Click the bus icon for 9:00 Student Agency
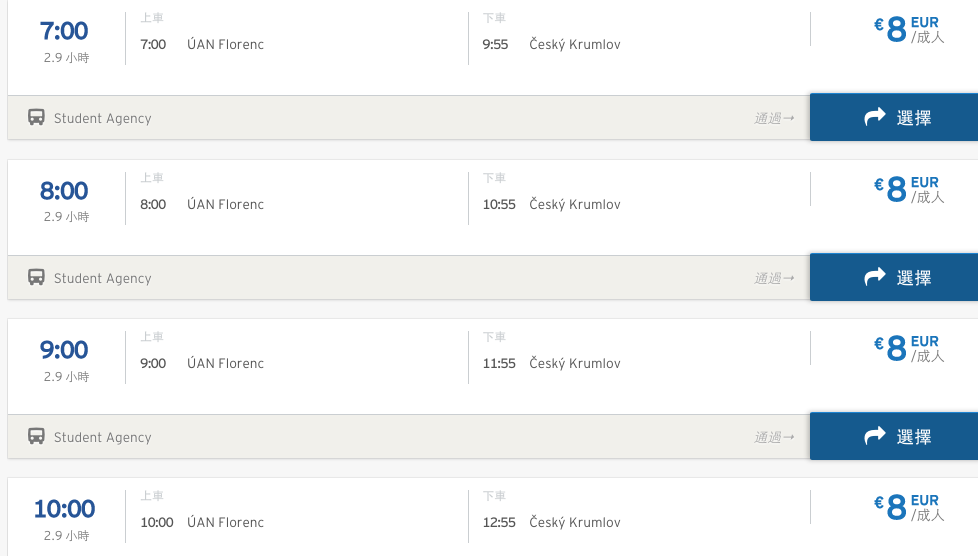Screen dimensions: 978x556 [x=36, y=436]
